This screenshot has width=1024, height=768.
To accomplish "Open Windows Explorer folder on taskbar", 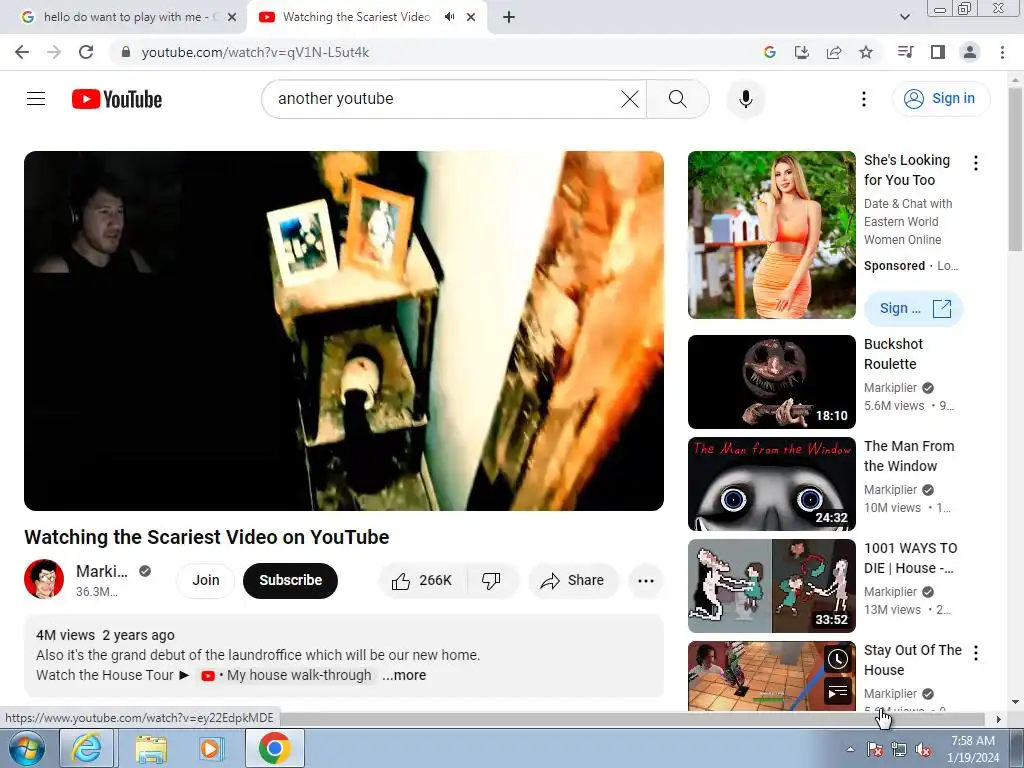I will point(152,748).
